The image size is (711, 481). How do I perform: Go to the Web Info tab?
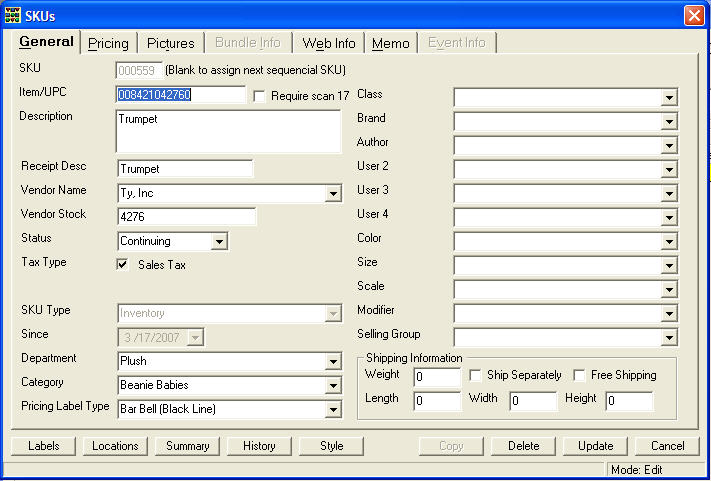click(x=329, y=43)
